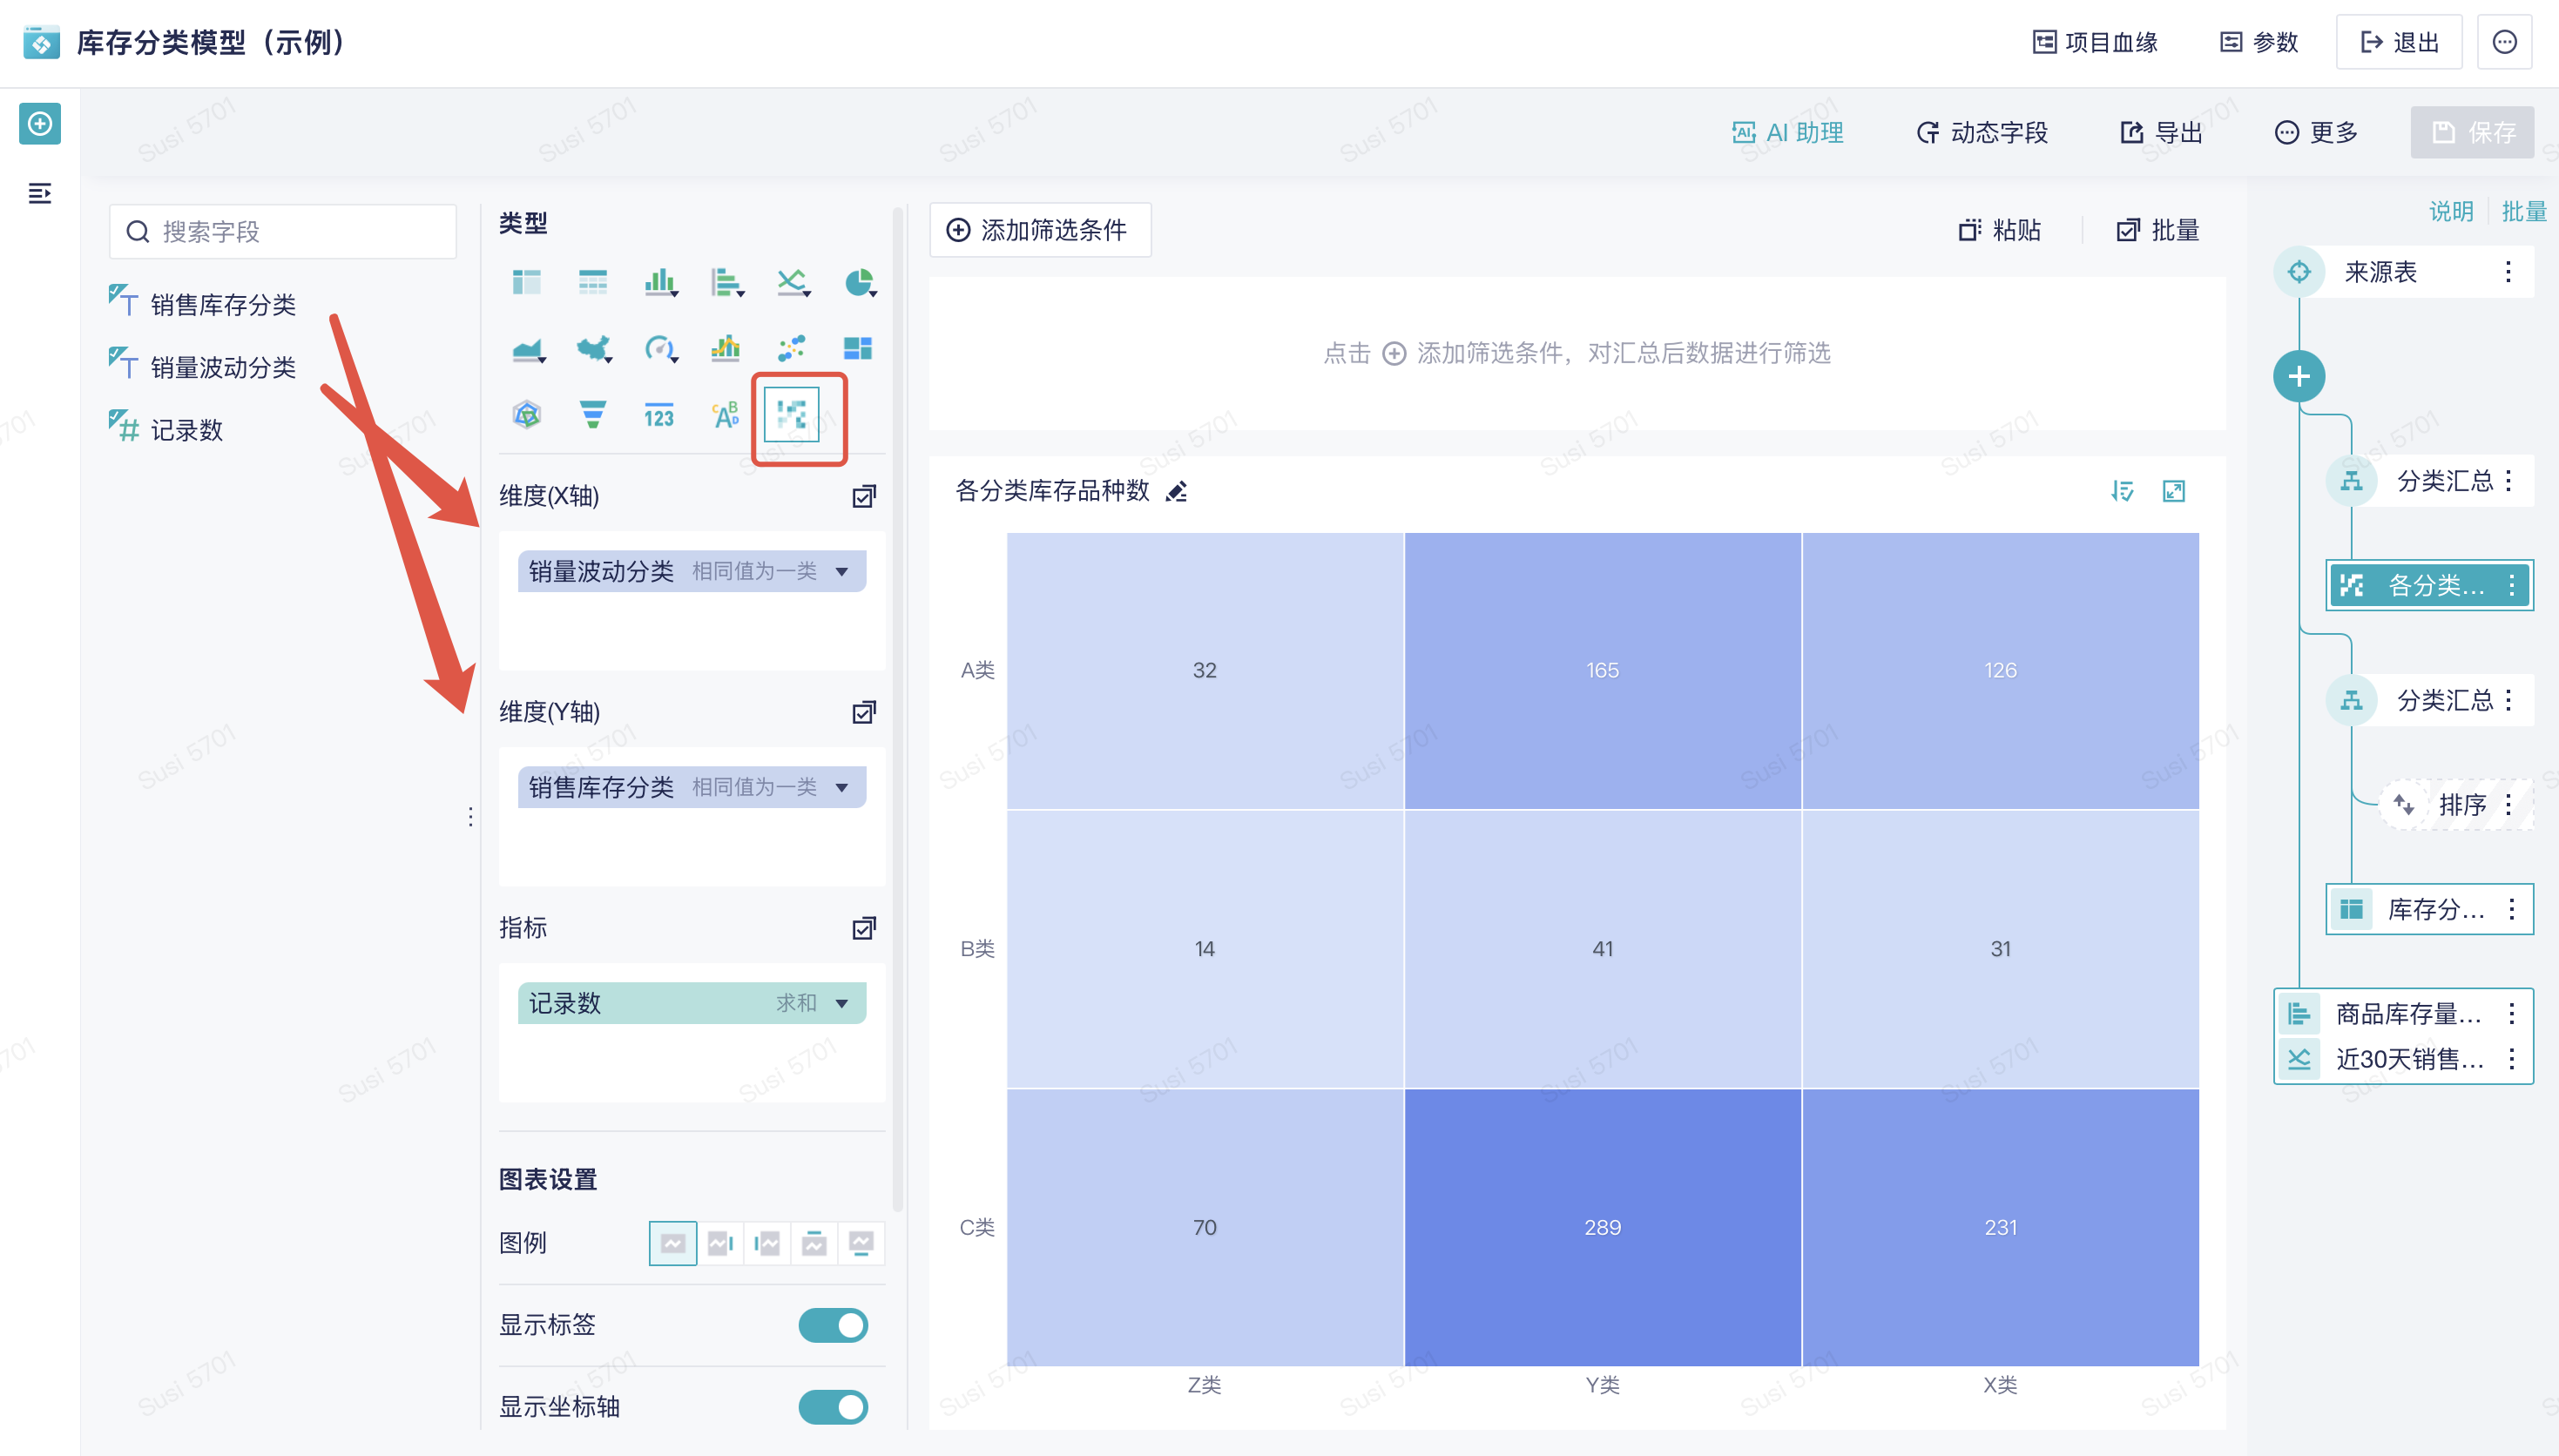Click the sort icon above chart
This screenshot has width=2559, height=1456.
tap(2122, 492)
